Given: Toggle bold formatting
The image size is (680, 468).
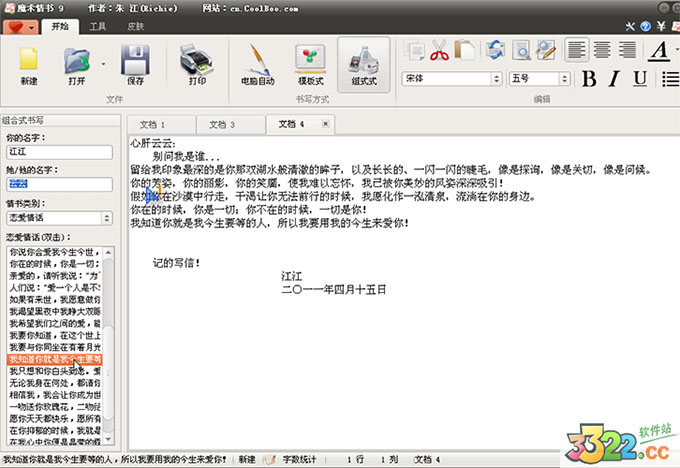Looking at the screenshot, I should pos(589,79).
